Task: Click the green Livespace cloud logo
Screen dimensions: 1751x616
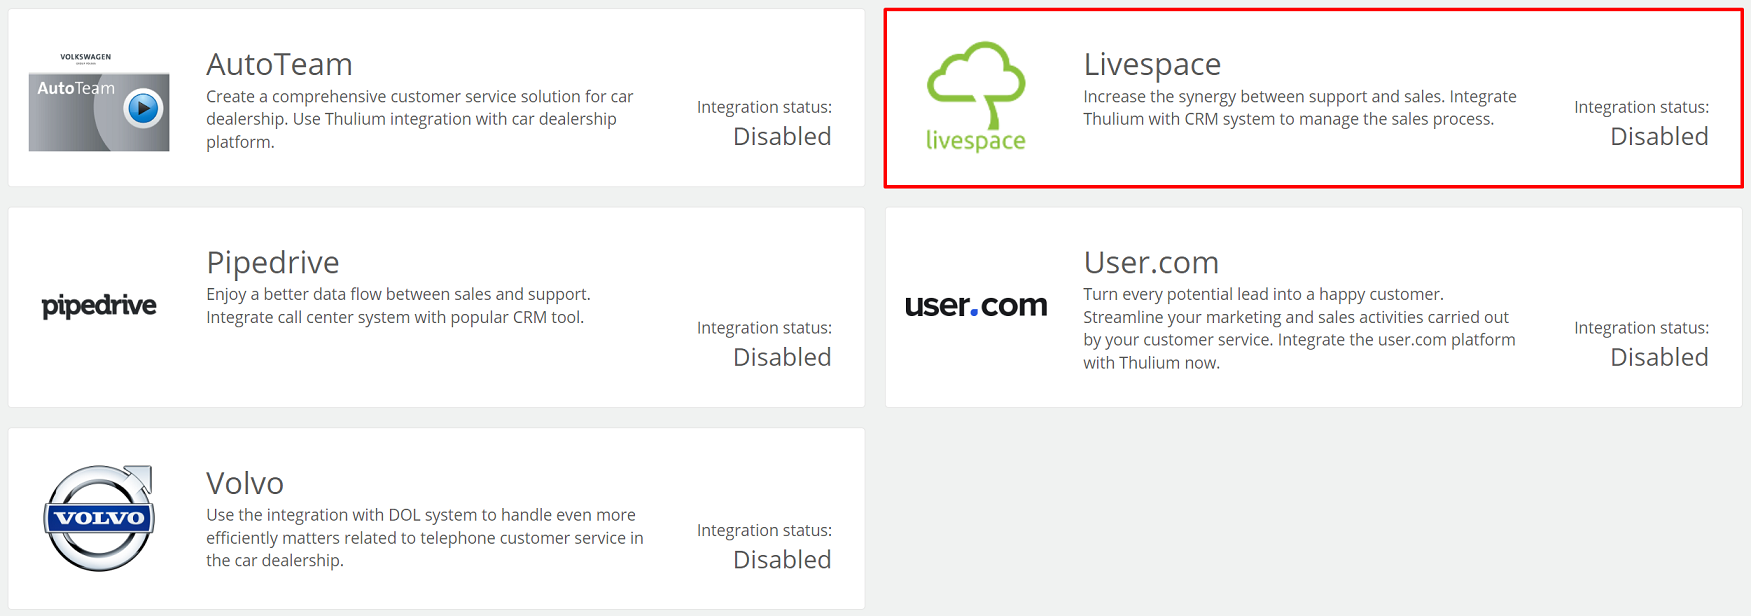Action: coord(976,97)
